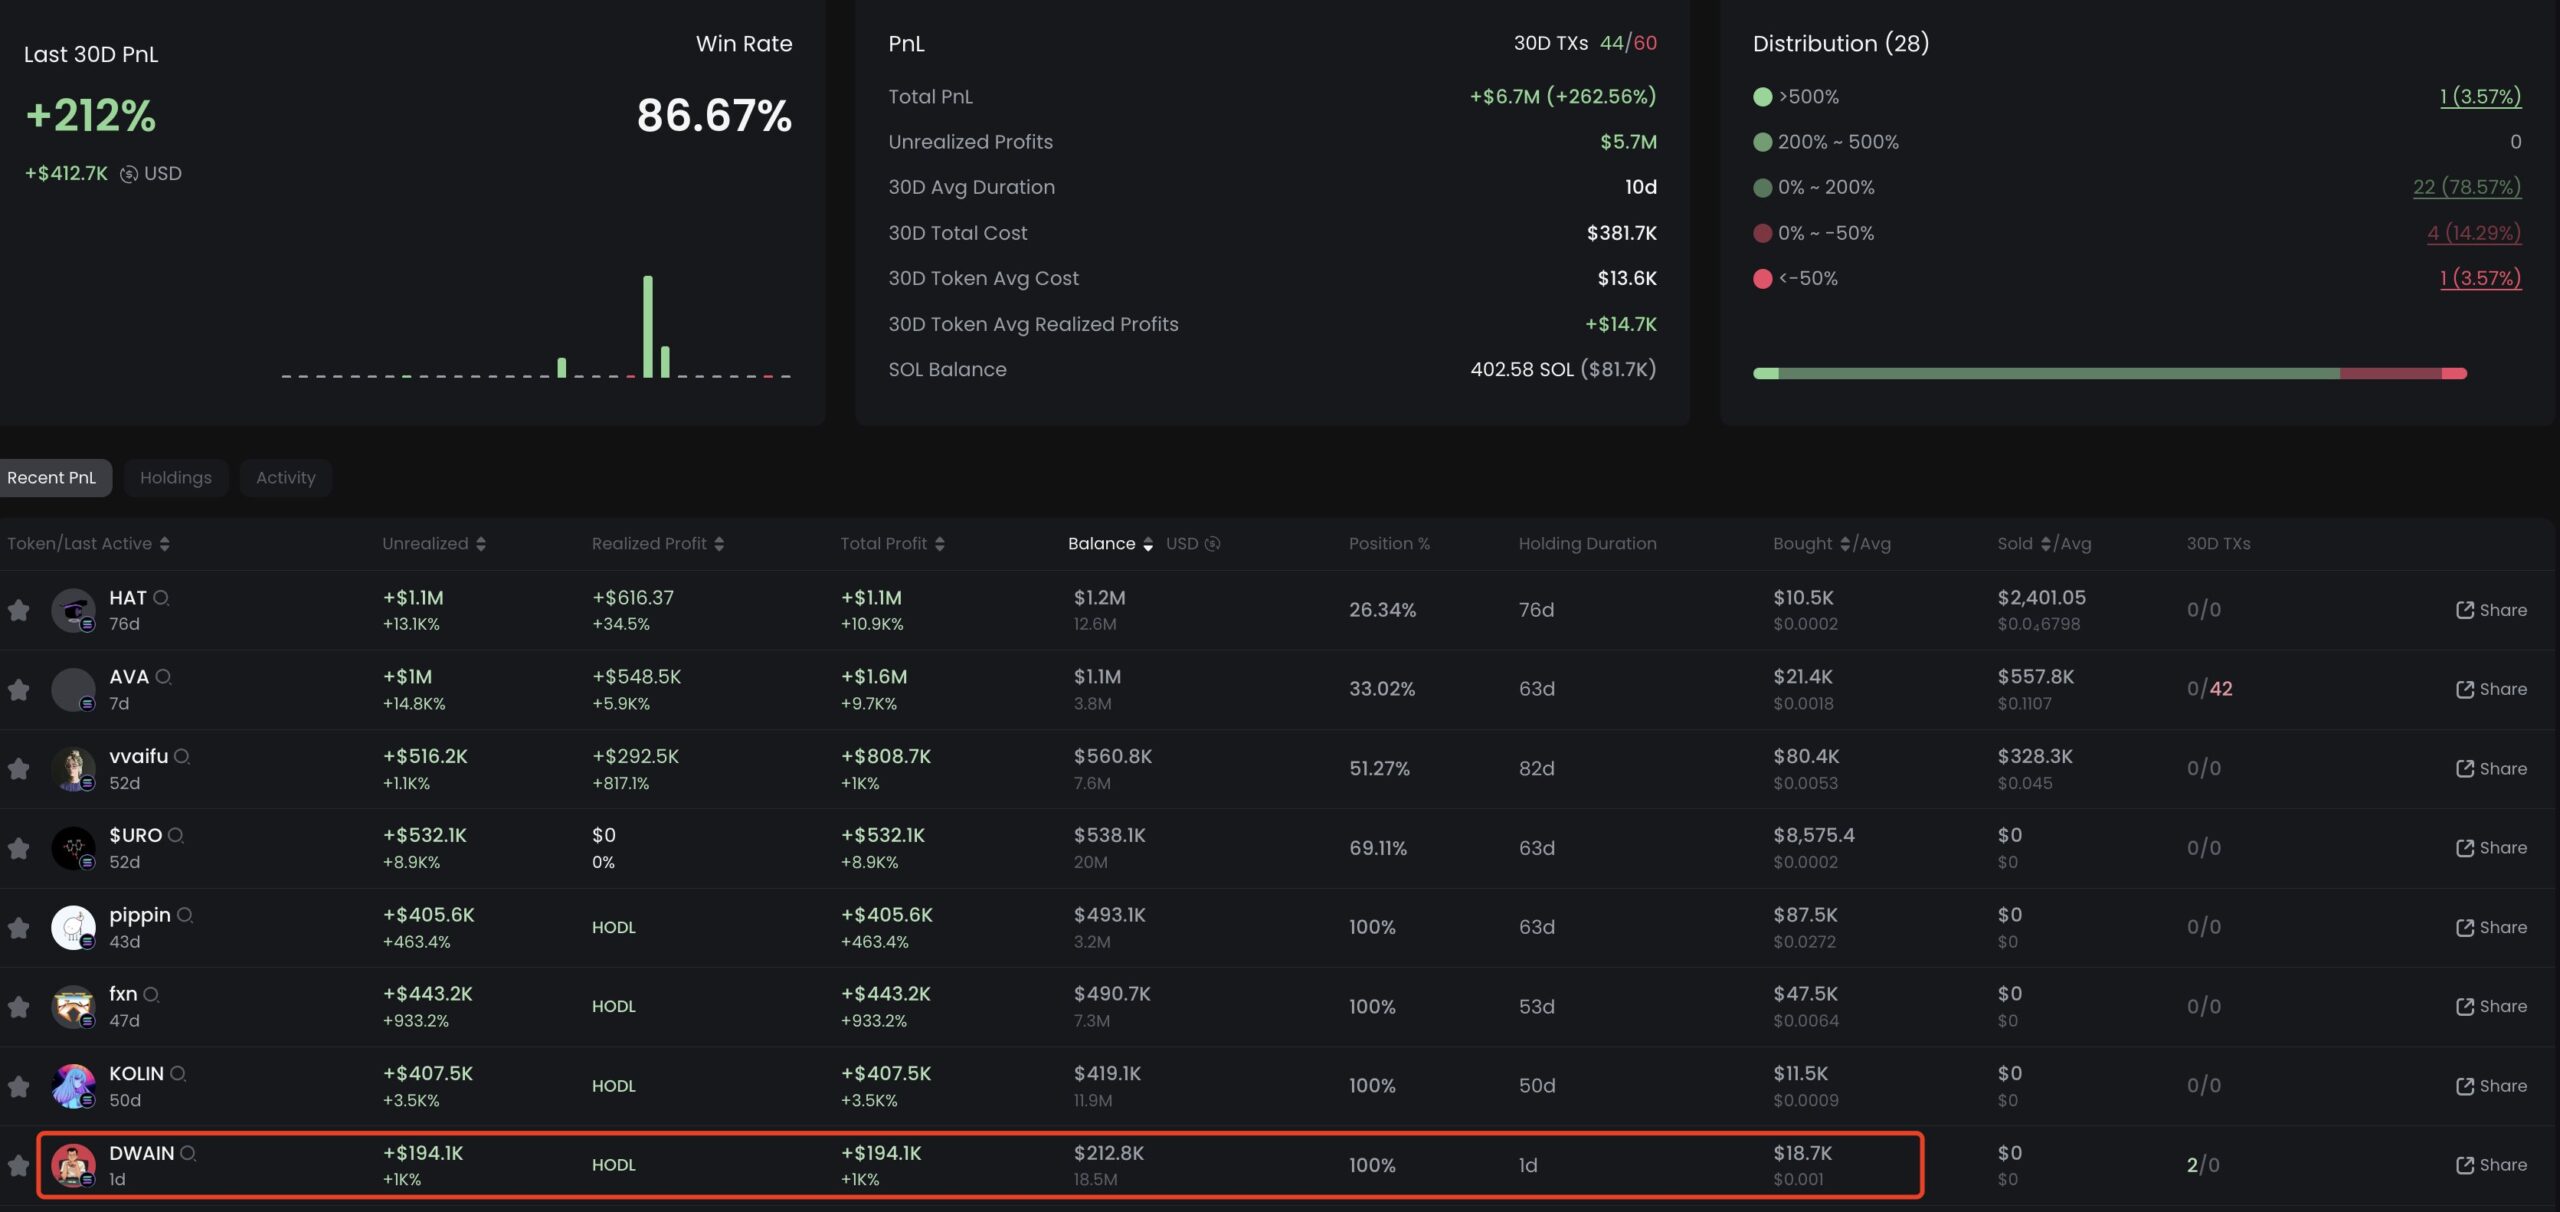Screen dimensions: 2560x1212
Task: Star the DWAIN token row
Action: pyautogui.click(x=19, y=1165)
